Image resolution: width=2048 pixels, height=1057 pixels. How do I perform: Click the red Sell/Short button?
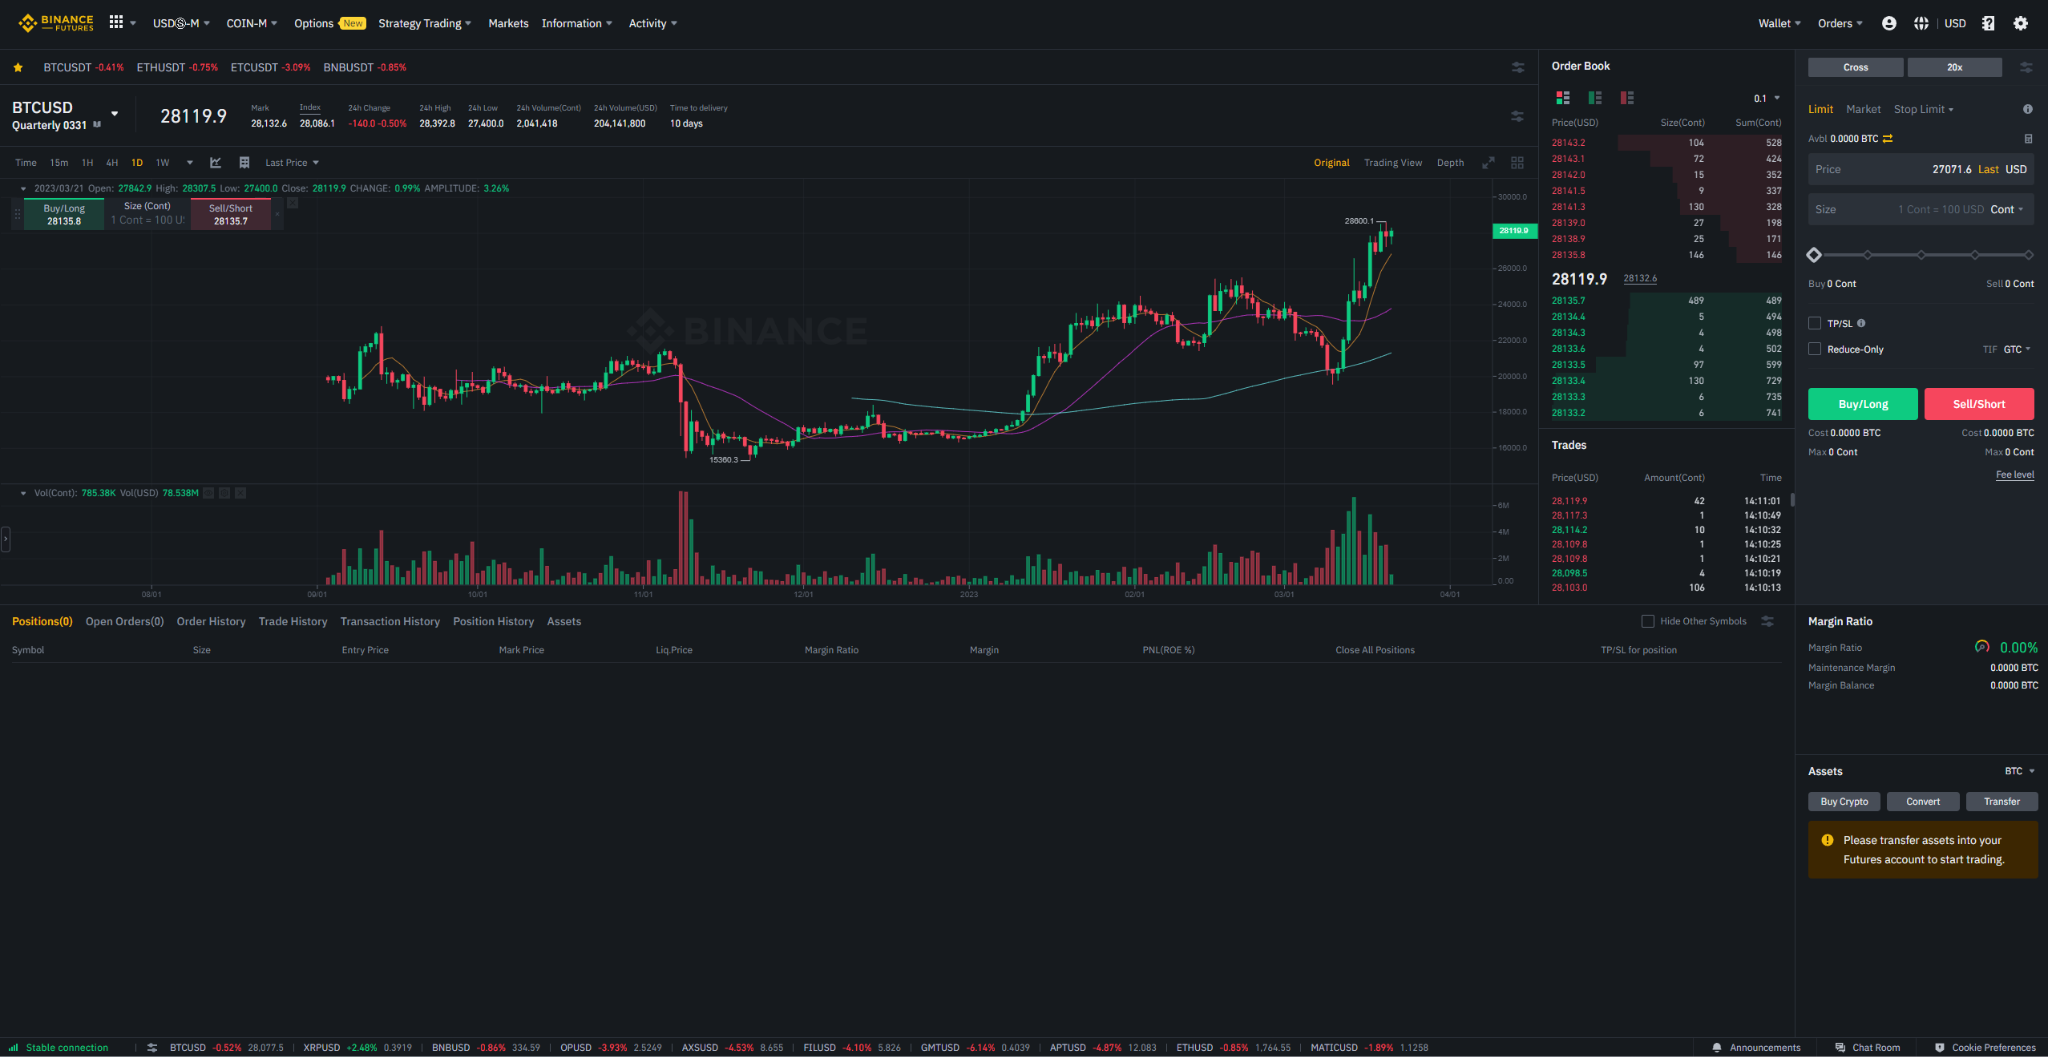pyautogui.click(x=1978, y=404)
